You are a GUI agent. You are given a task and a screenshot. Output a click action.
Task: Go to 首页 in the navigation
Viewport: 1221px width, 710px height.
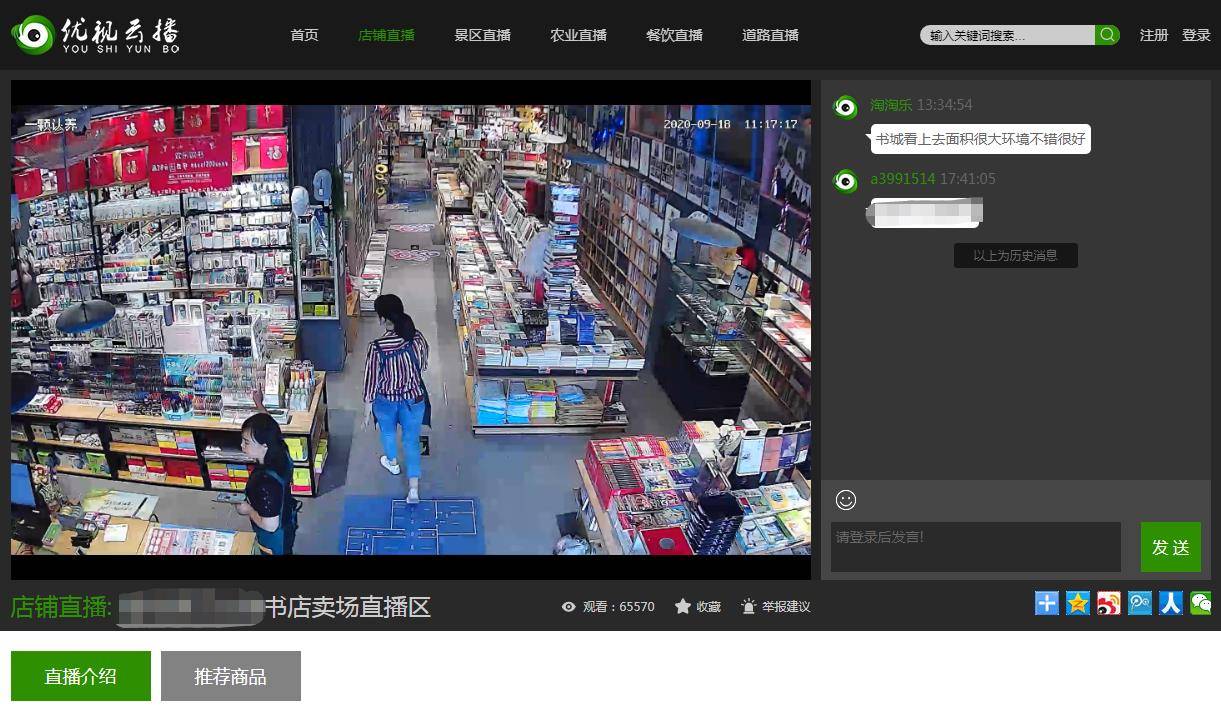303,34
